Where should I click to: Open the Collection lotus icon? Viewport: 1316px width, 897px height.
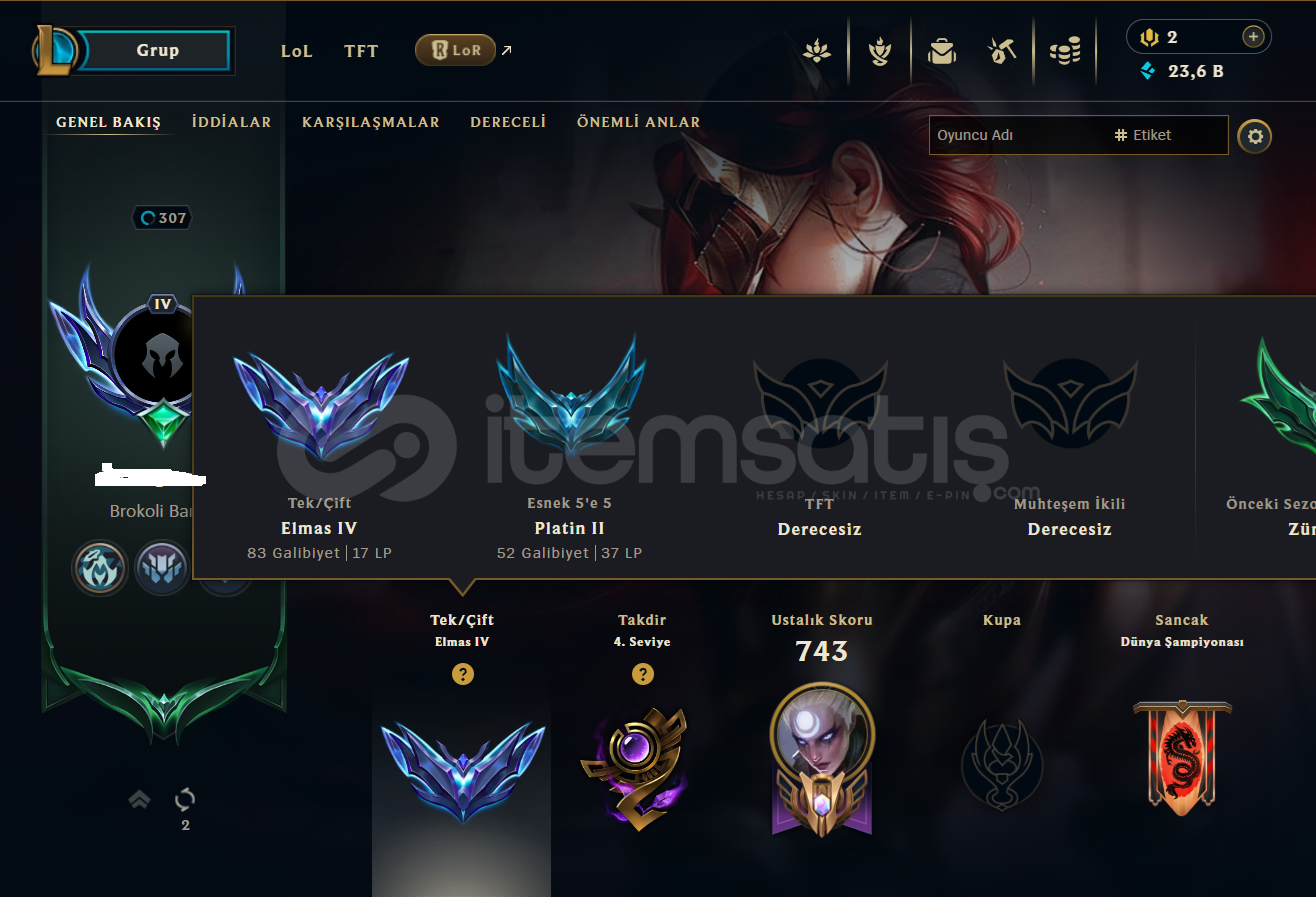817,50
